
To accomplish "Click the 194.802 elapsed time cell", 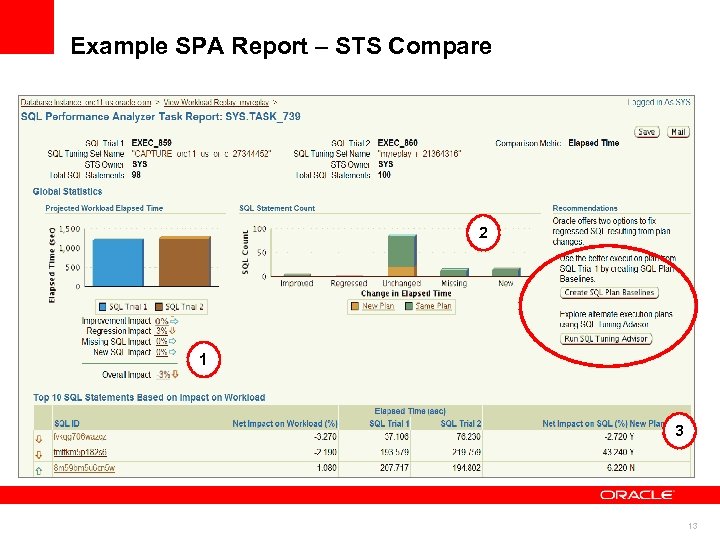I will 466,468.
